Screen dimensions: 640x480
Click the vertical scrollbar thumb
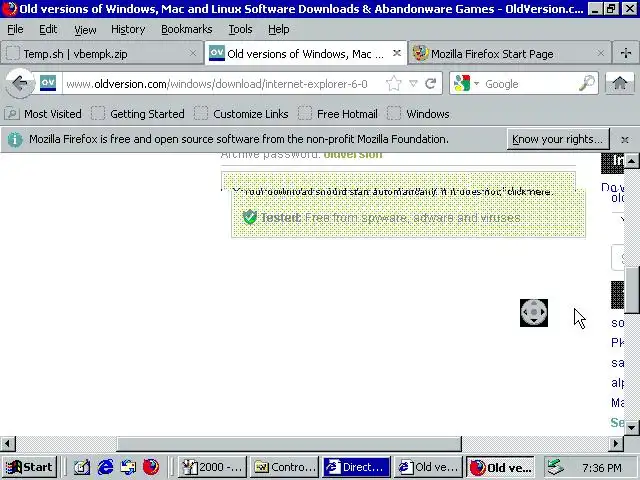tap(631, 290)
